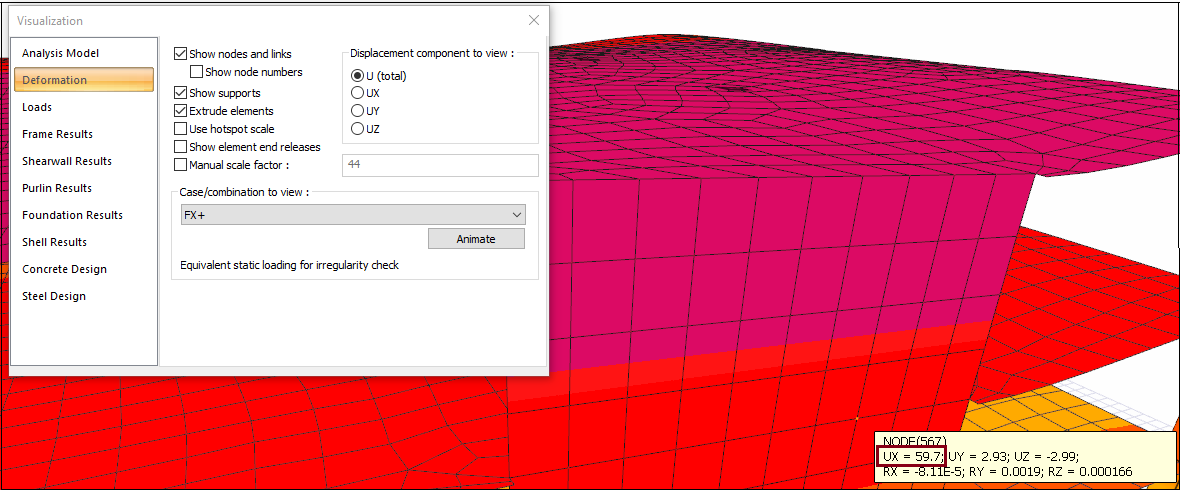
Task: Select UX displacement component radio
Action: (x=357, y=93)
